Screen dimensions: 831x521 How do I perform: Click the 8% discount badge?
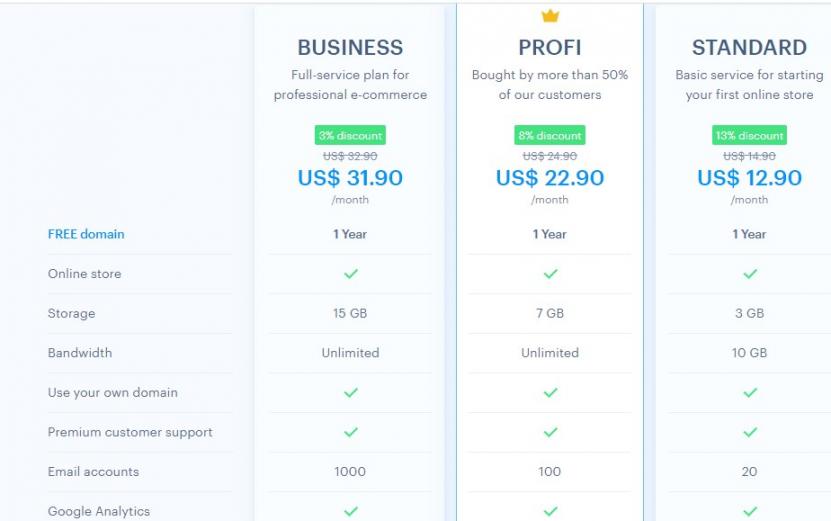tap(550, 135)
